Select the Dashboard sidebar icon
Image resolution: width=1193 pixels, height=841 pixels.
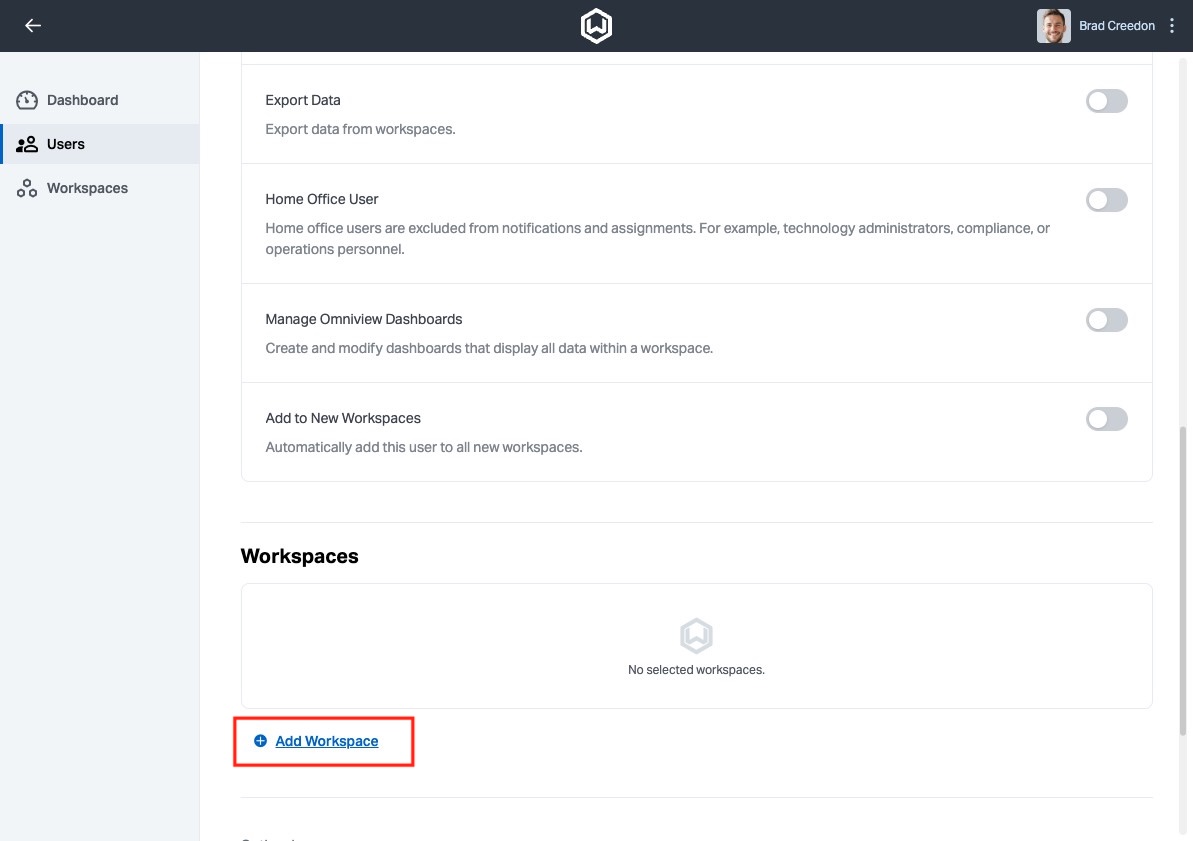pyautogui.click(x=27, y=99)
